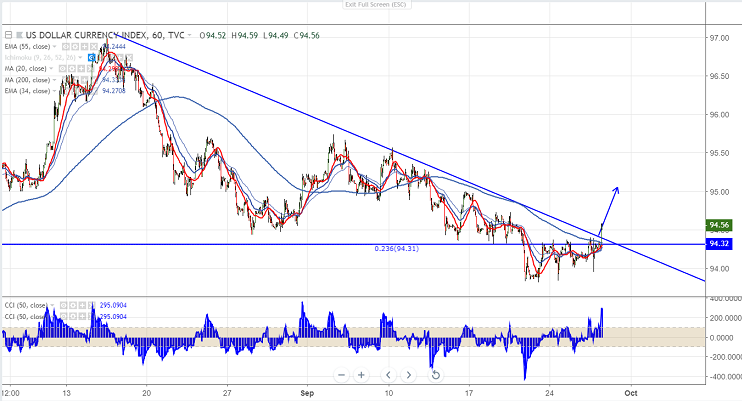The height and width of the screenshot is (401, 742).
Task: Click the plus icon on EMA (55, close)
Action: (x=84, y=46)
